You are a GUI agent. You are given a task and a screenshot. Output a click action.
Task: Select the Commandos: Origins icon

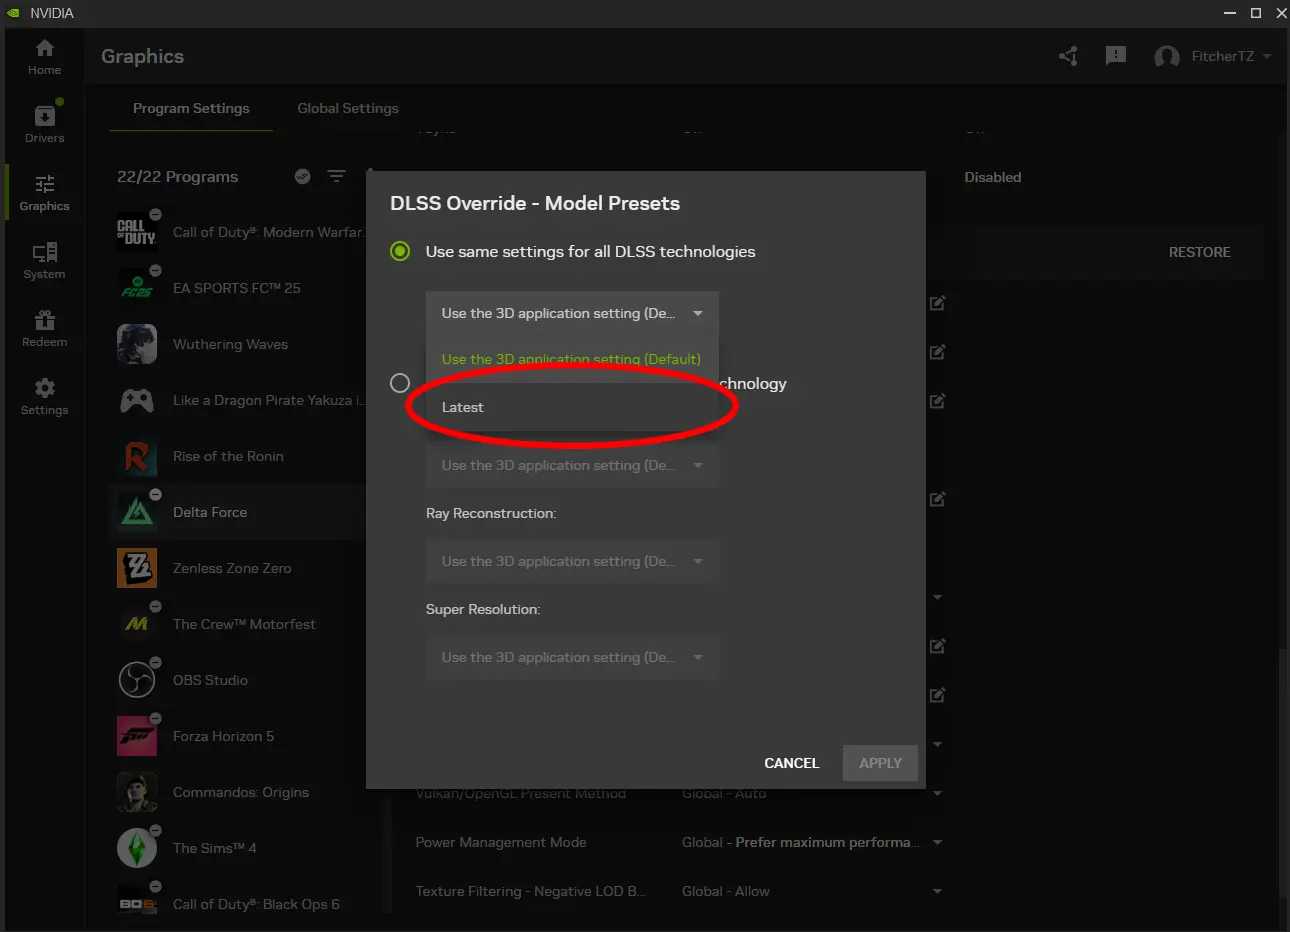[x=137, y=792]
